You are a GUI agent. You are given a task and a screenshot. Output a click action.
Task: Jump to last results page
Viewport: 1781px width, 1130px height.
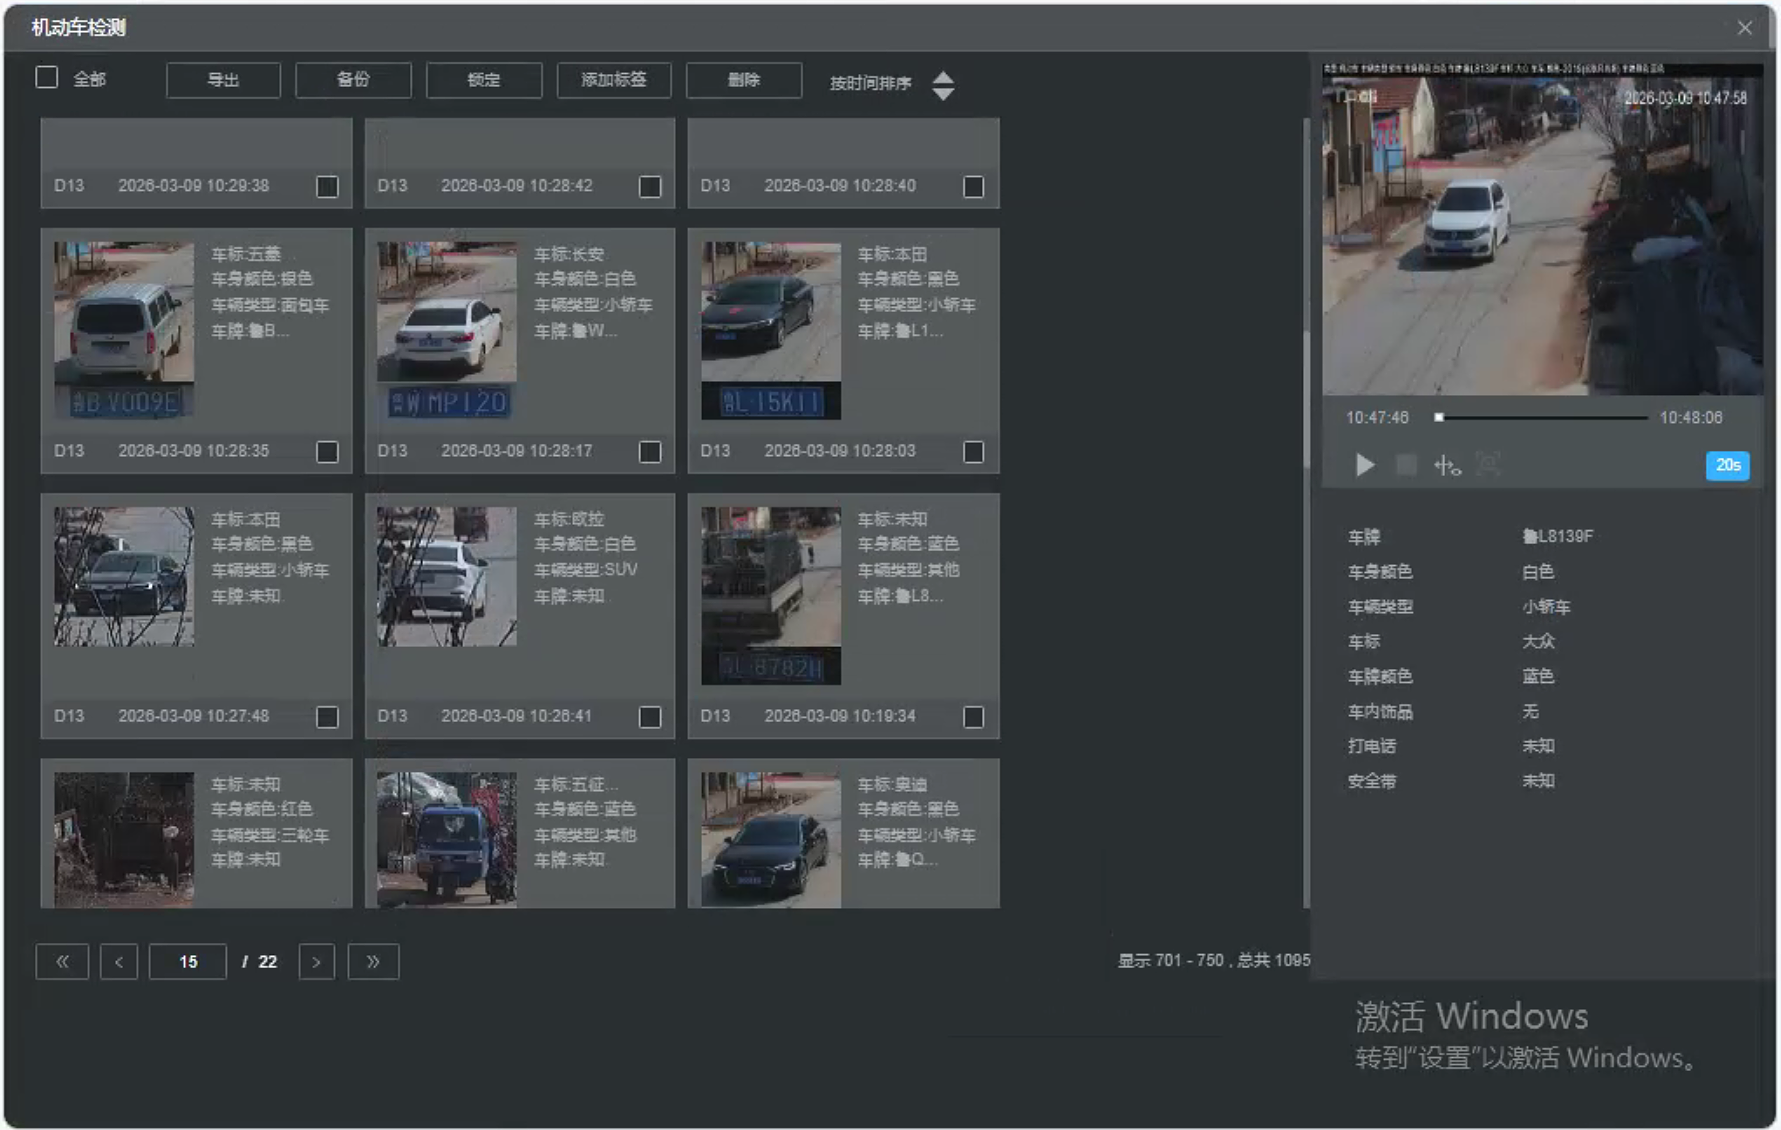pos(373,961)
